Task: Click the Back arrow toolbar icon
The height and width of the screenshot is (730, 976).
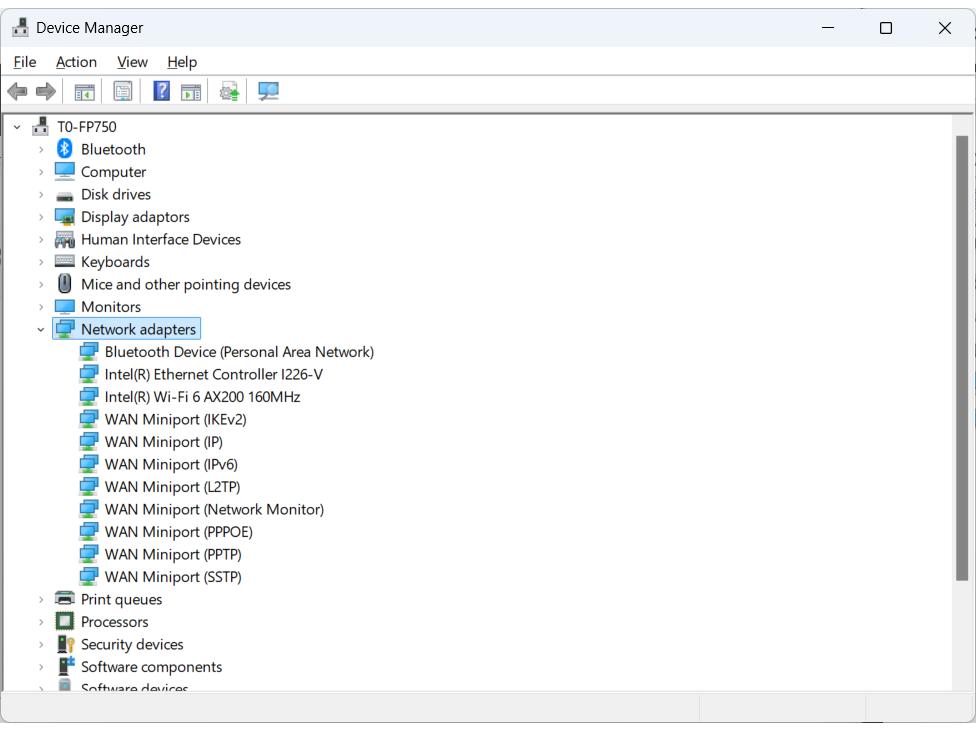Action: pyautogui.click(x=17, y=91)
